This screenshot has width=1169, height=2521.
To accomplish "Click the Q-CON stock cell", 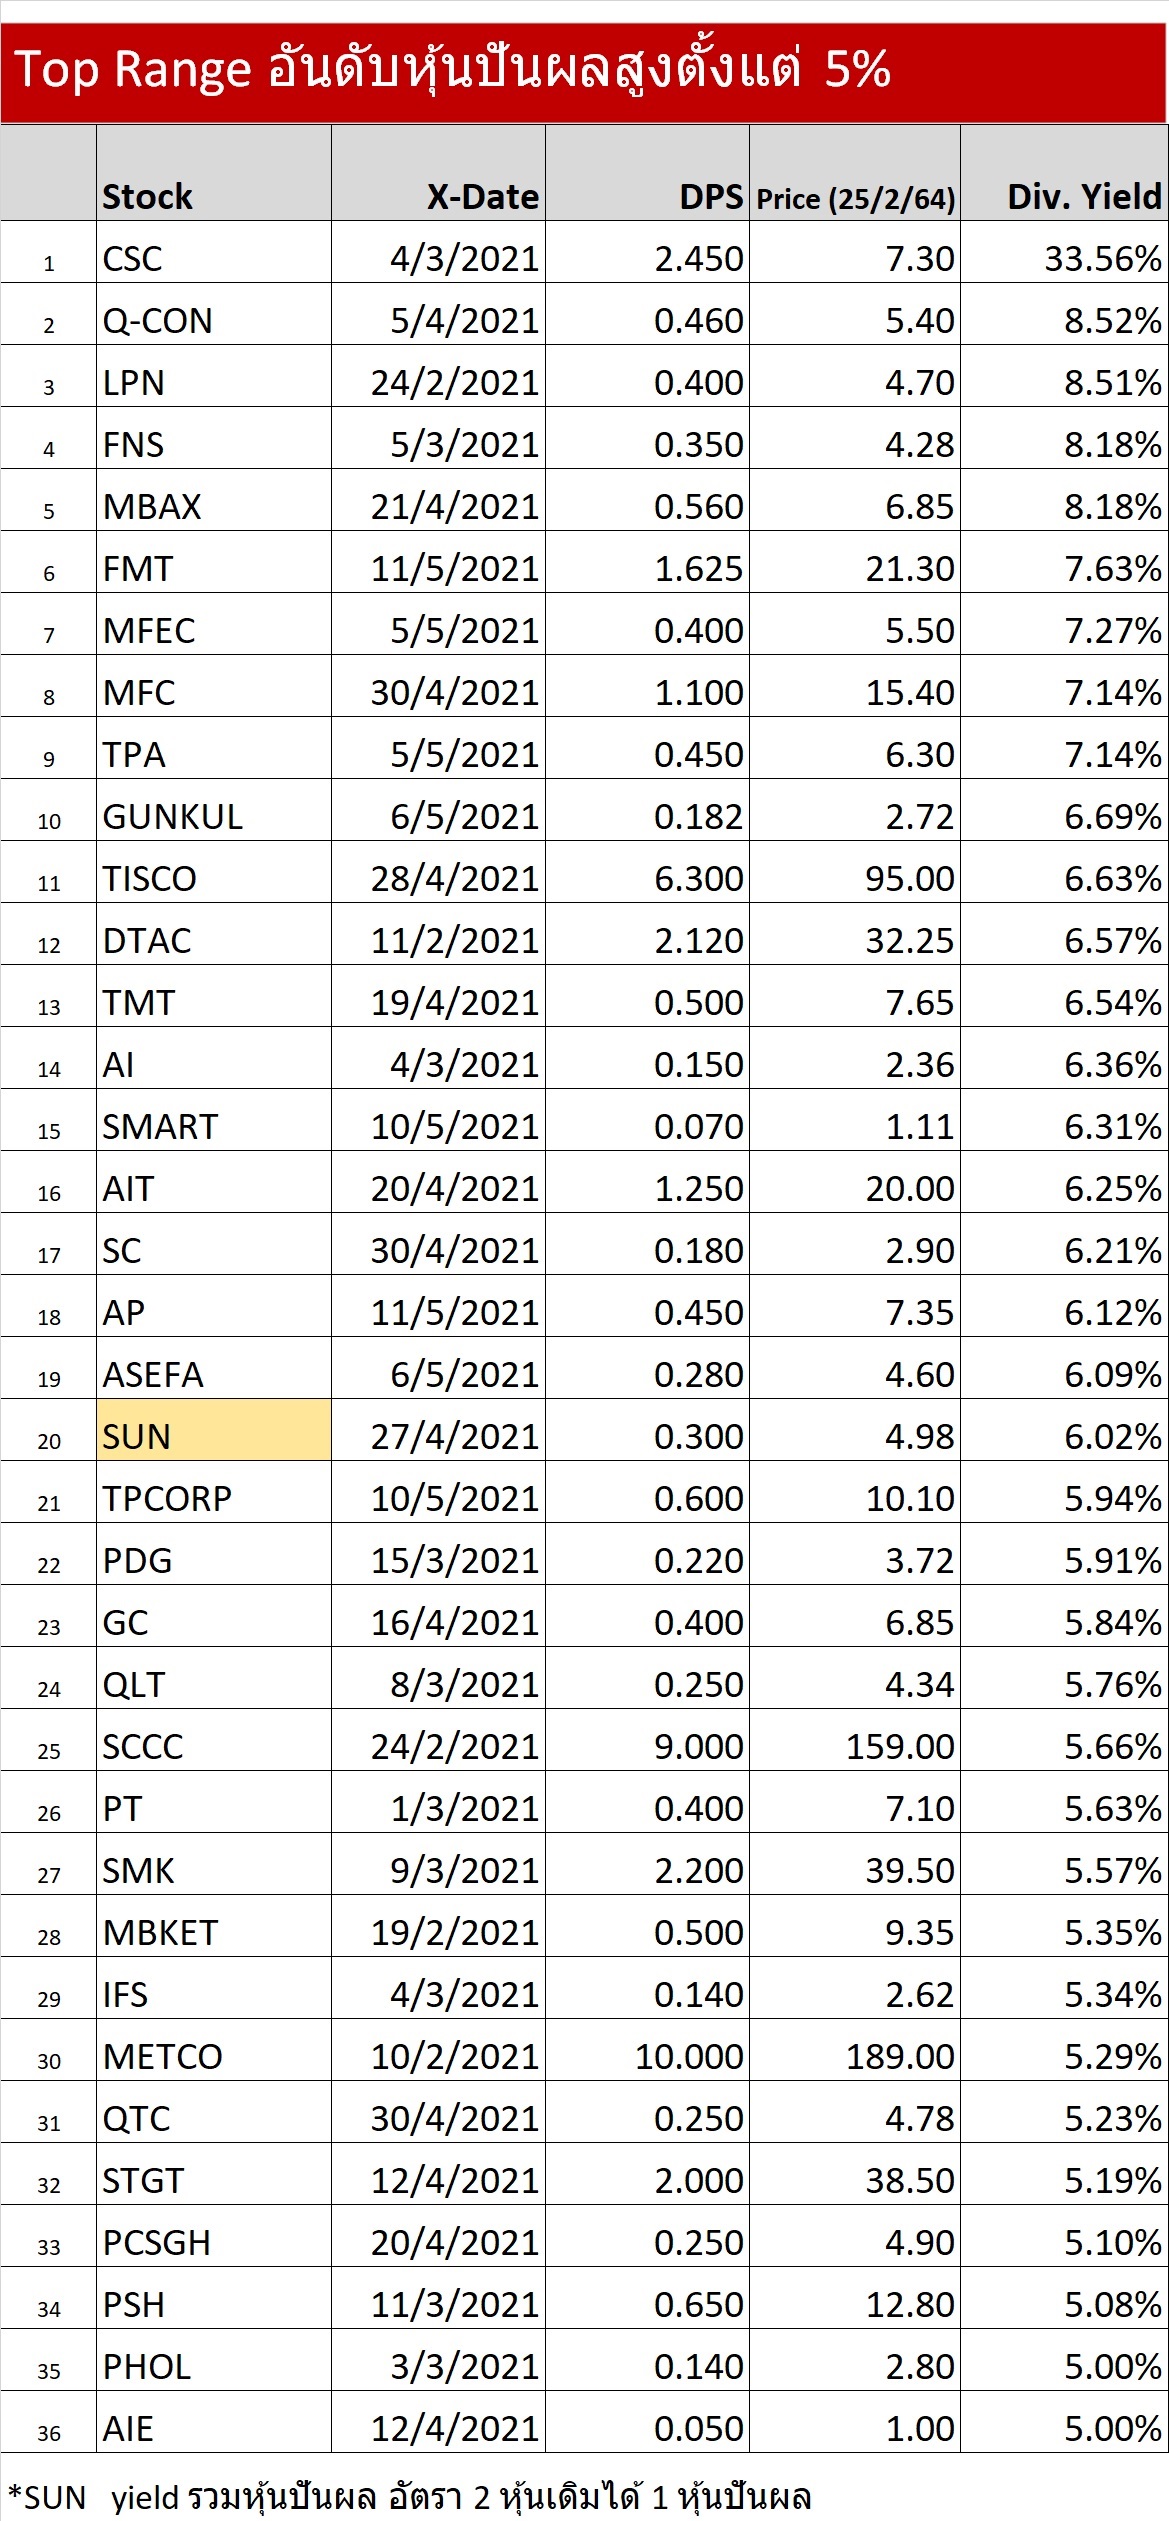I will click(214, 314).
